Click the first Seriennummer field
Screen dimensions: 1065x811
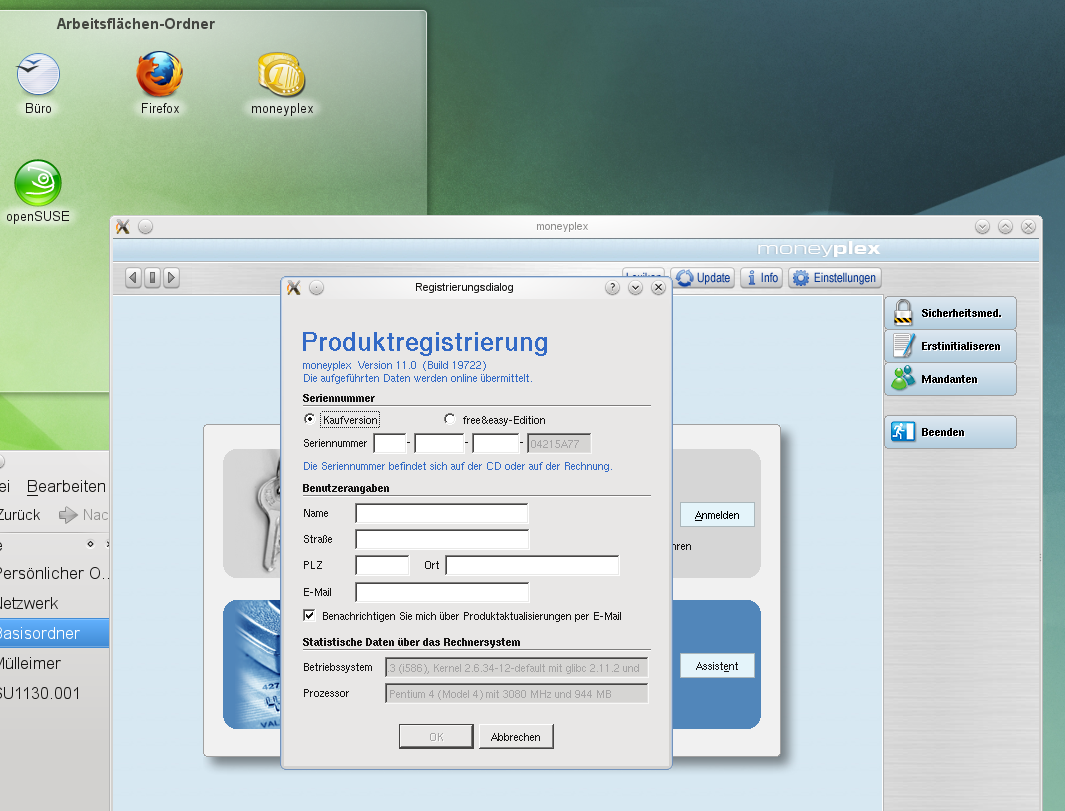click(390, 444)
